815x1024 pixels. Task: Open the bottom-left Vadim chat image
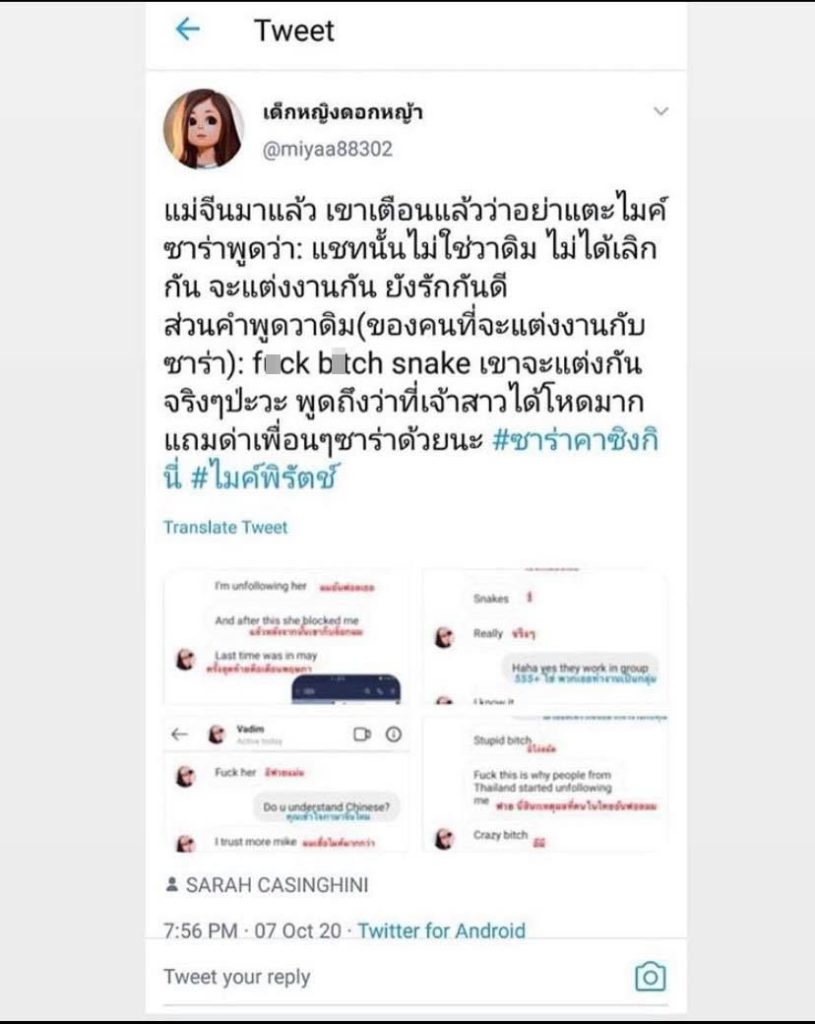coord(286,784)
